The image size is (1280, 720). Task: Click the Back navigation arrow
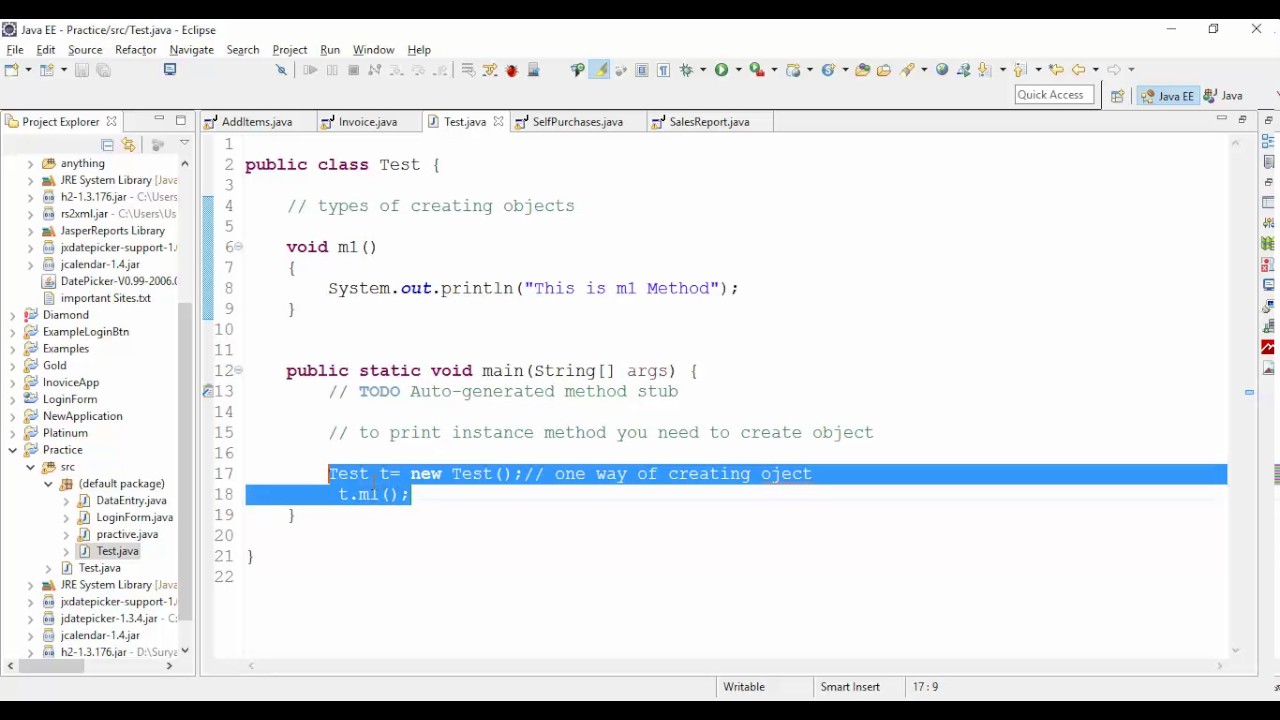tap(1078, 70)
